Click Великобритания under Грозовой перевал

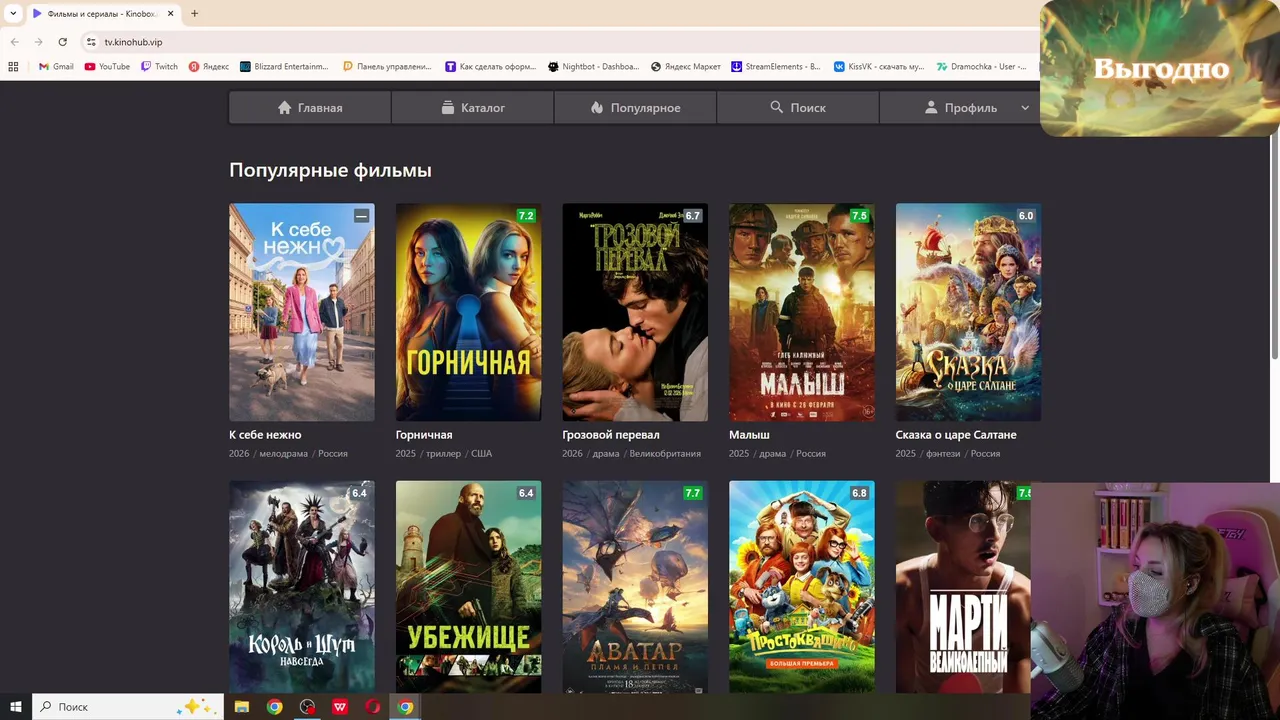[x=665, y=454]
